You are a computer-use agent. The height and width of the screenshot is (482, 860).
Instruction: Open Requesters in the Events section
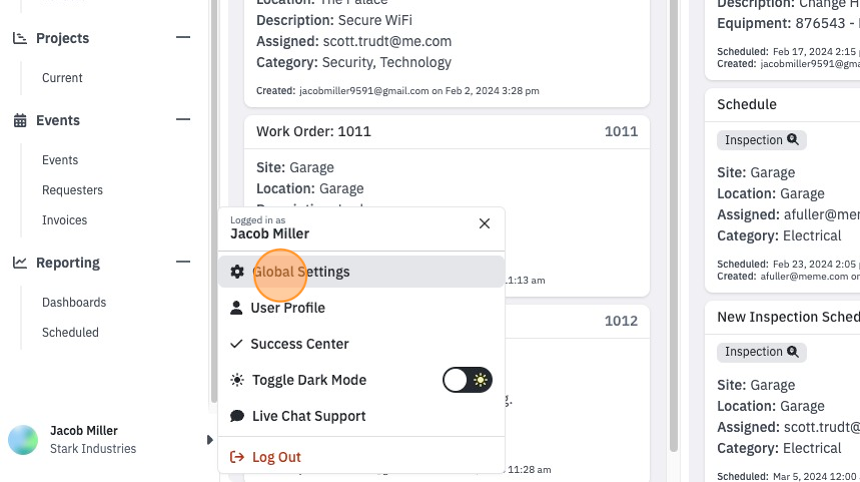tap(72, 190)
